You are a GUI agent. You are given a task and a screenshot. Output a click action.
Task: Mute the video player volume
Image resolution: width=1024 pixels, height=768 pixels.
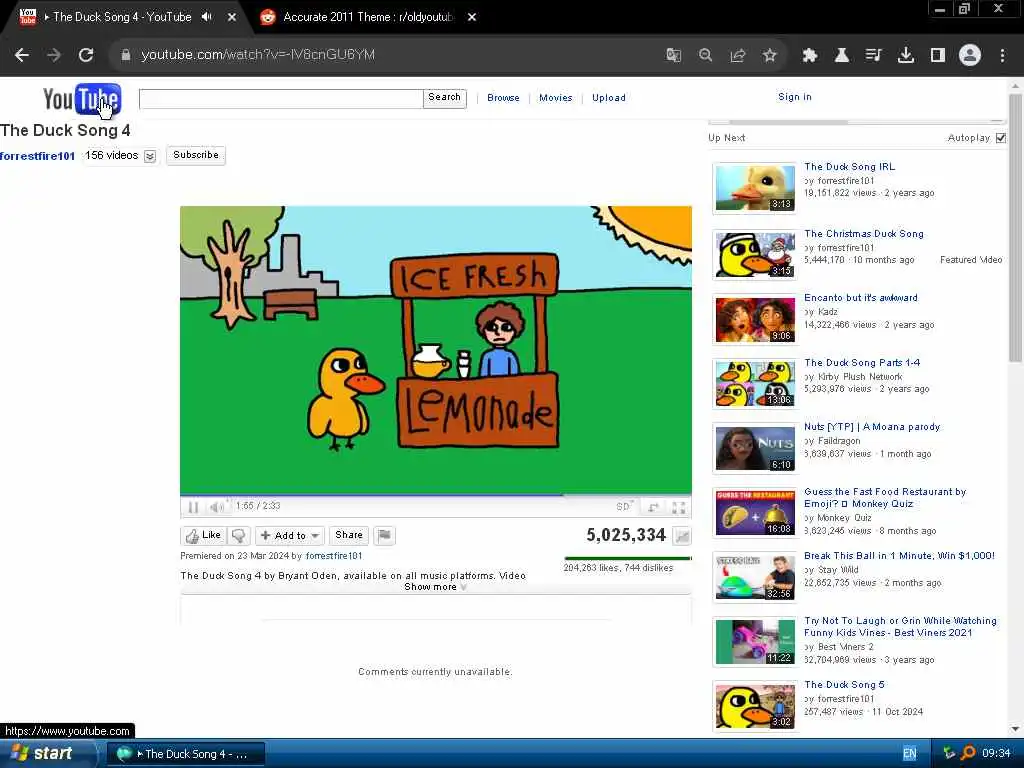(216, 507)
